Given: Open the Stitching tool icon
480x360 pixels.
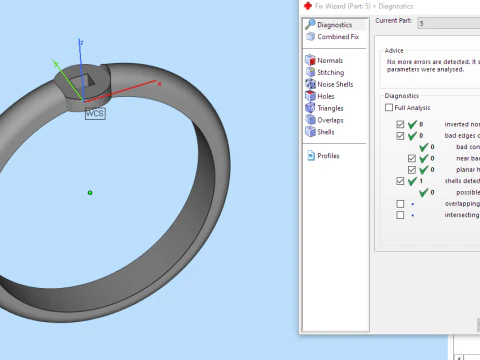Looking at the screenshot, I should click(310, 72).
